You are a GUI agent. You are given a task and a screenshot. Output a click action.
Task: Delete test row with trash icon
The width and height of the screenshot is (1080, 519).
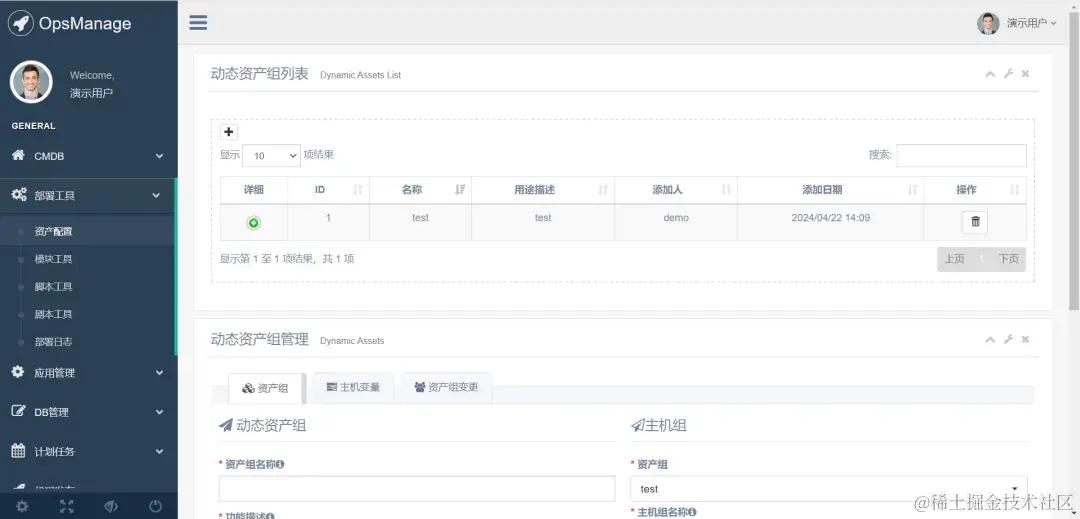tap(975, 222)
